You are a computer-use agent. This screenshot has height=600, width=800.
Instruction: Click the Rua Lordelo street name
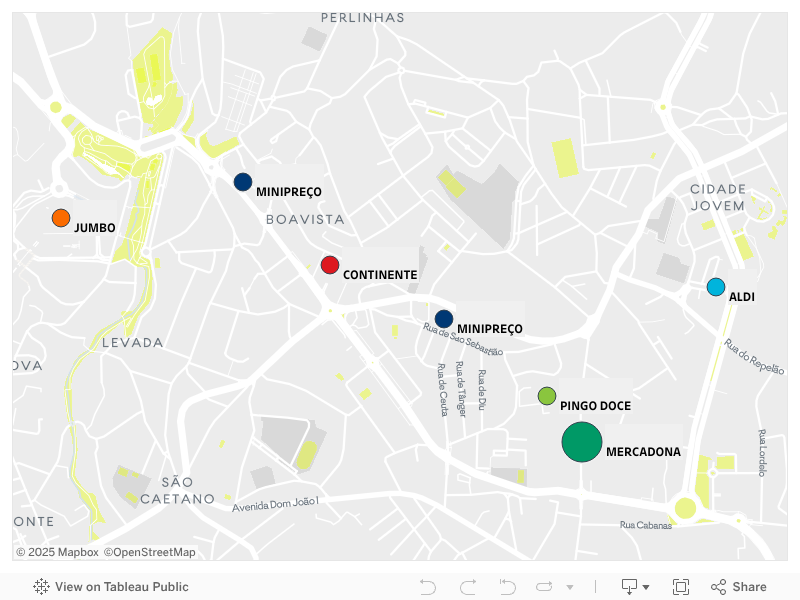point(762,453)
